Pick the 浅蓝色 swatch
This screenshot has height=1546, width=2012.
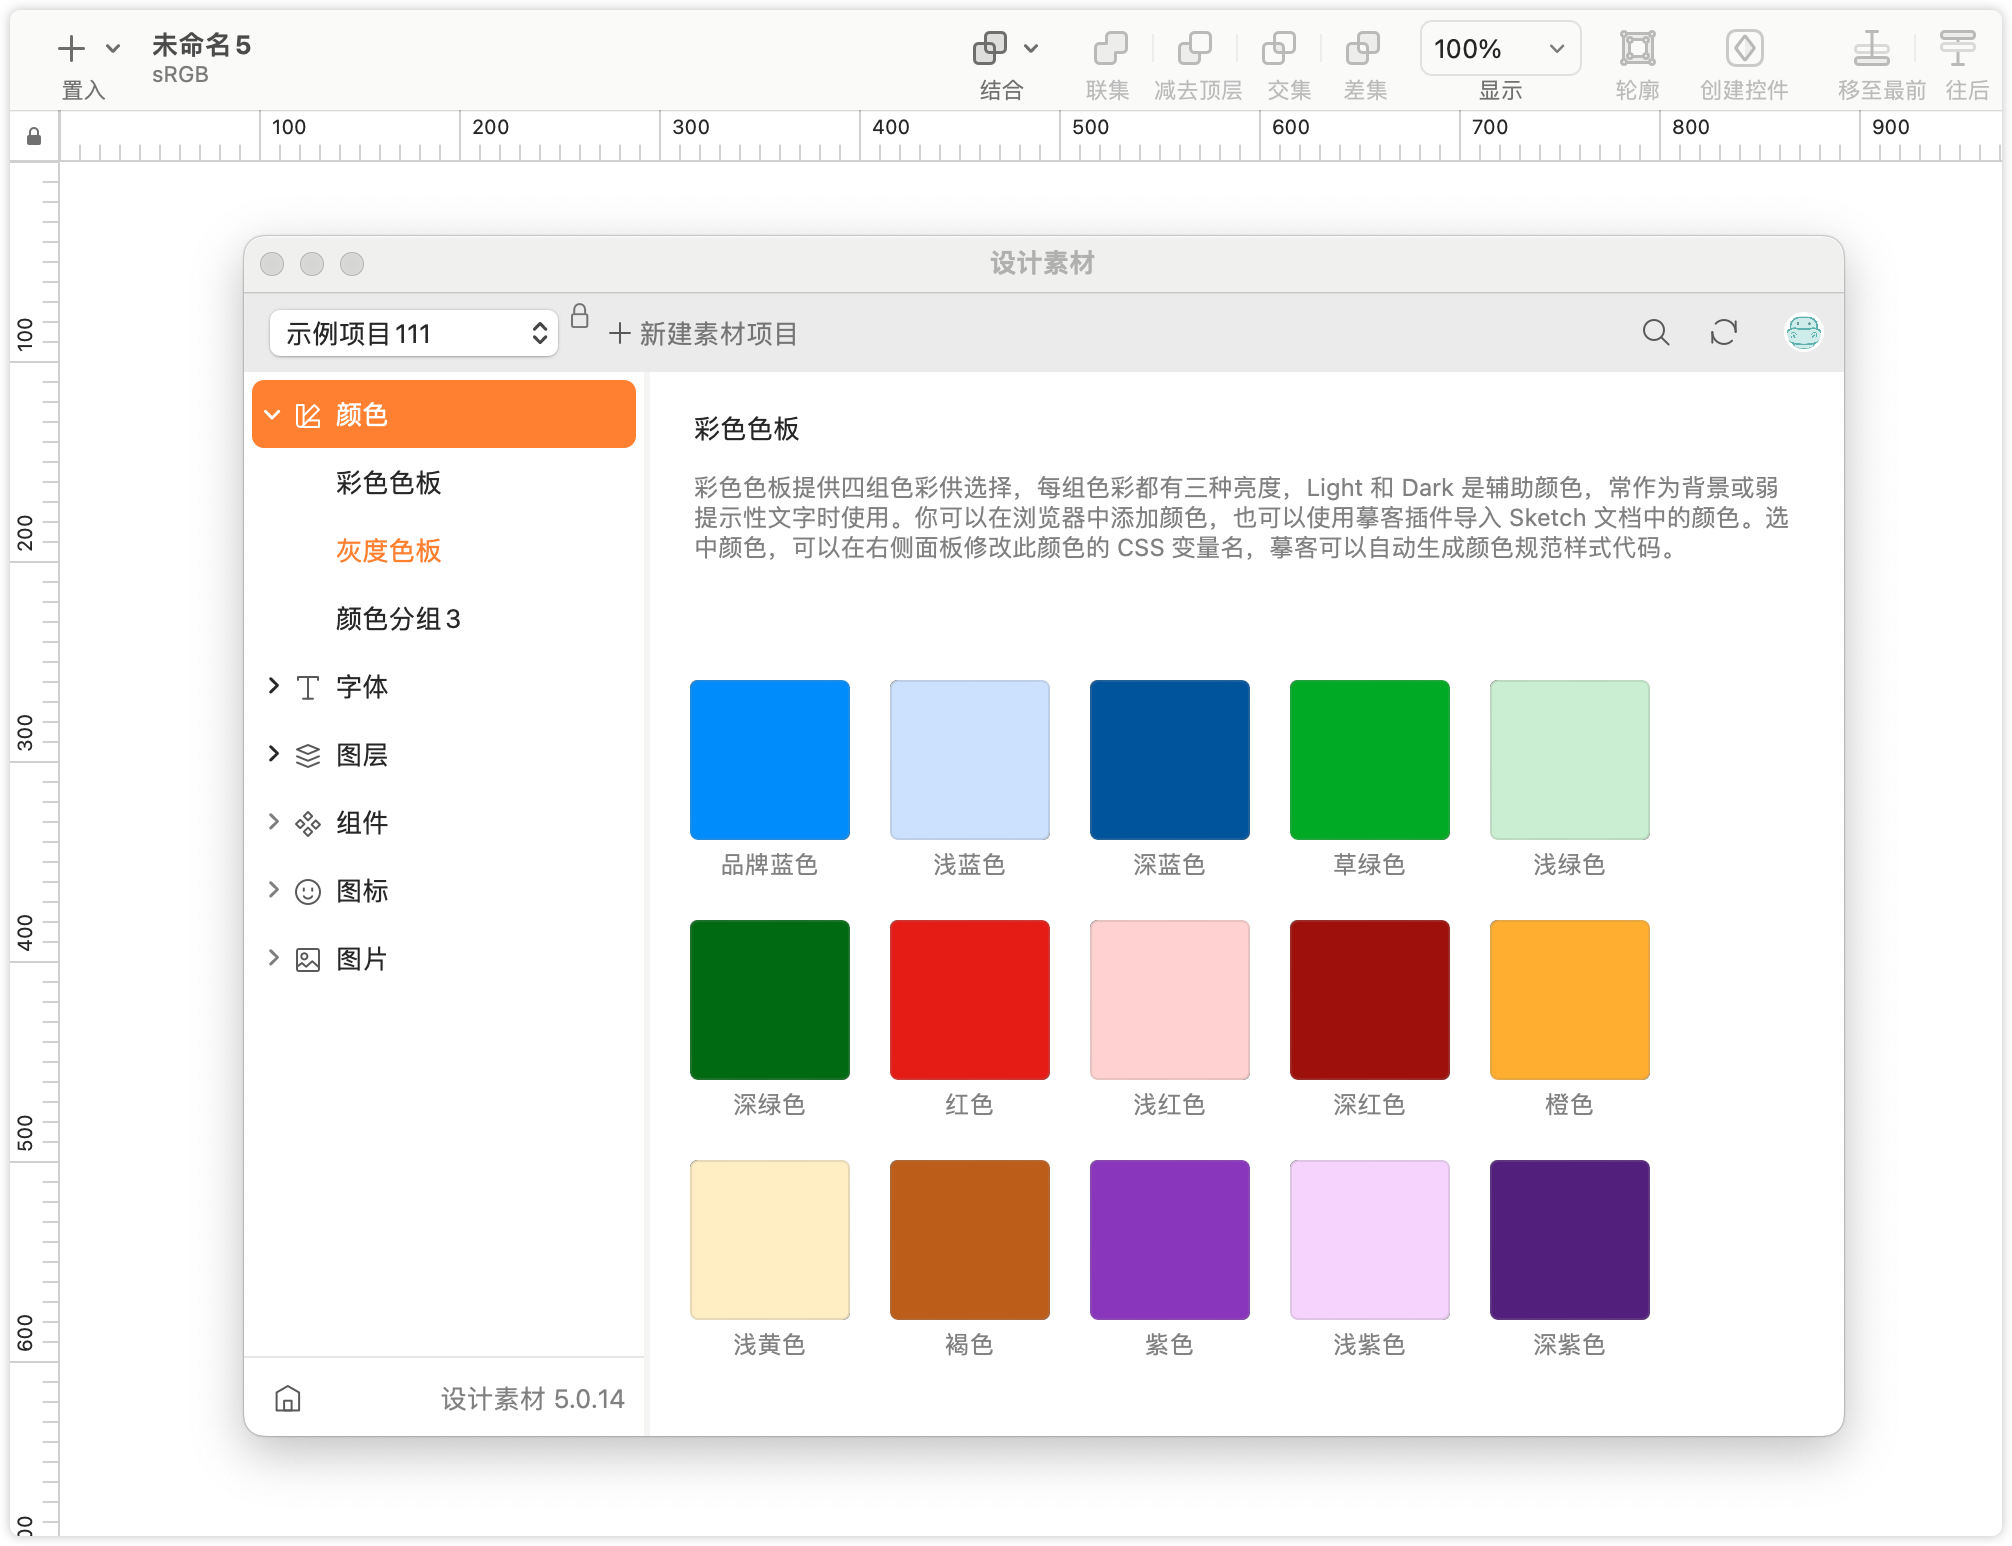click(x=970, y=760)
